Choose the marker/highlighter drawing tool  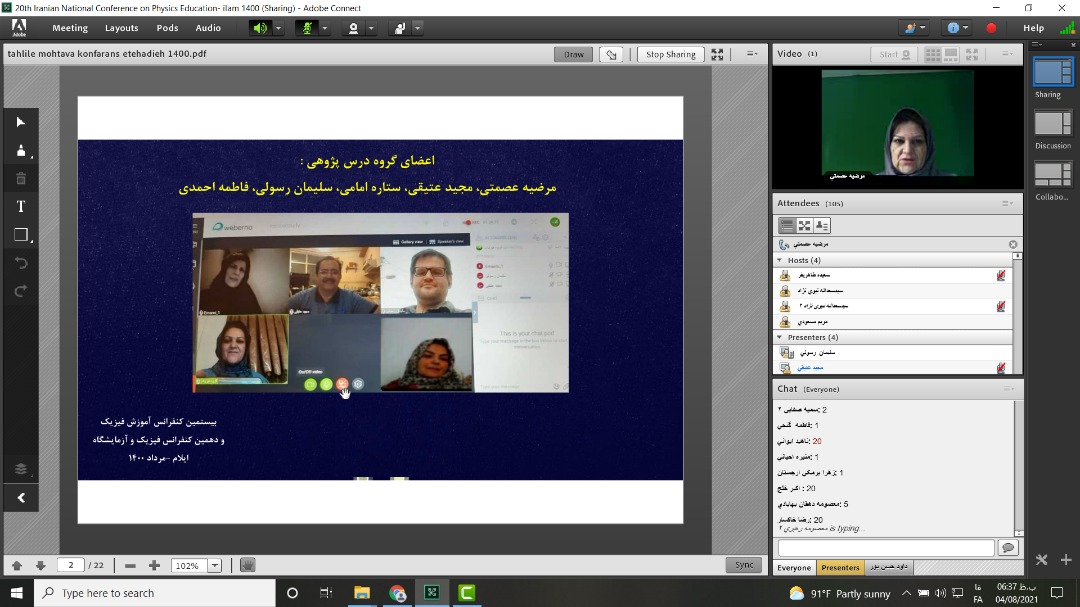[21, 151]
